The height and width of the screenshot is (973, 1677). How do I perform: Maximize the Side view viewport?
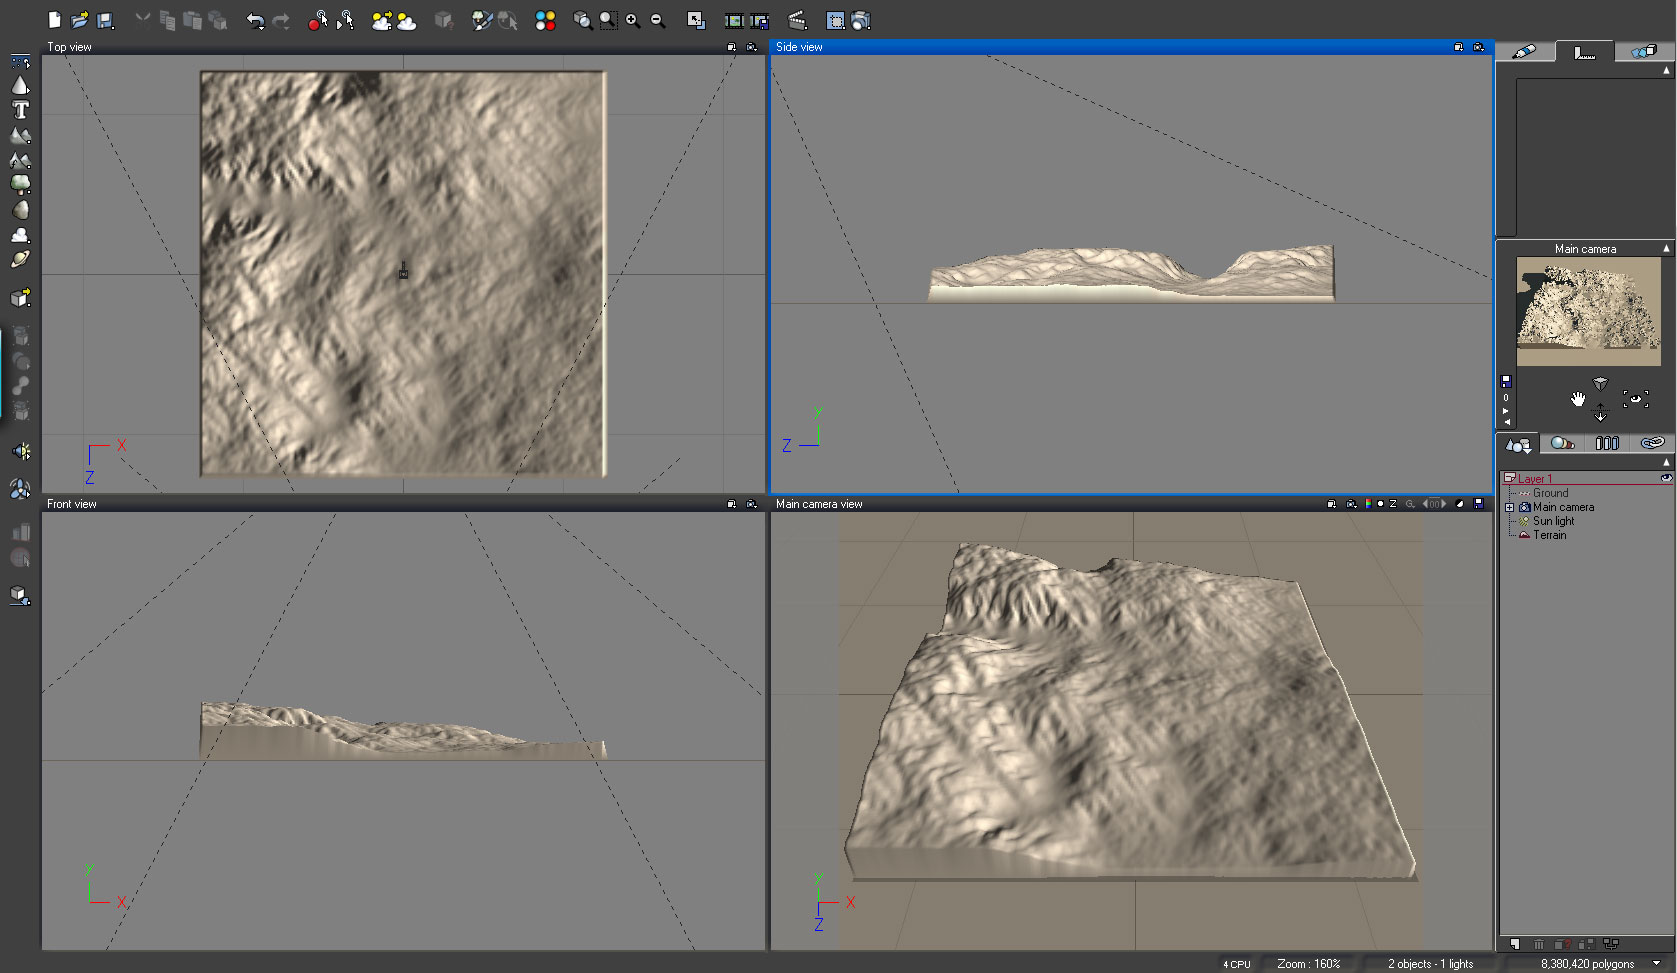(x=1458, y=47)
